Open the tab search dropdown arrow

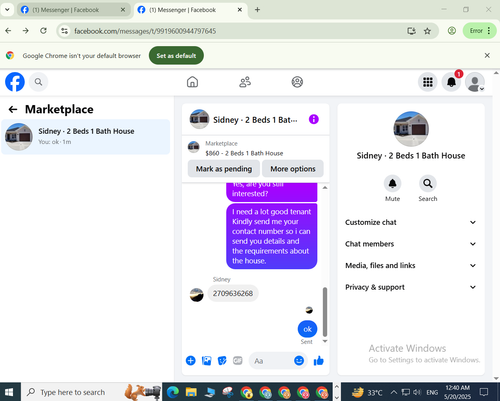pyautogui.click(x=7, y=10)
